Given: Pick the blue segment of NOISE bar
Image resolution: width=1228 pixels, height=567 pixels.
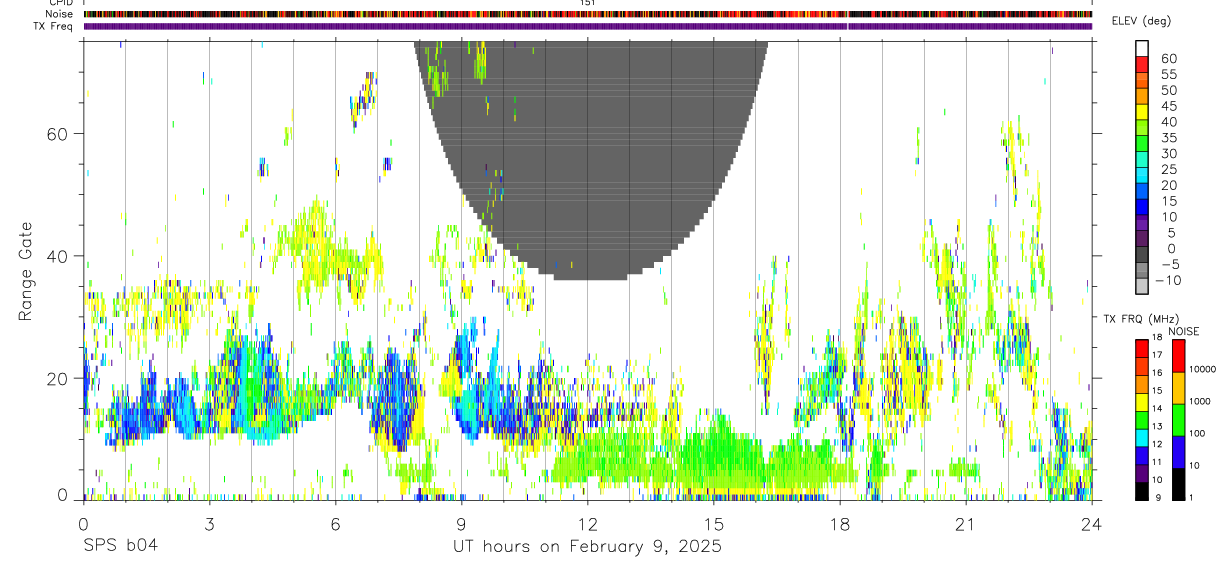Looking at the screenshot, I should pyautogui.click(x=1178, y=452).
